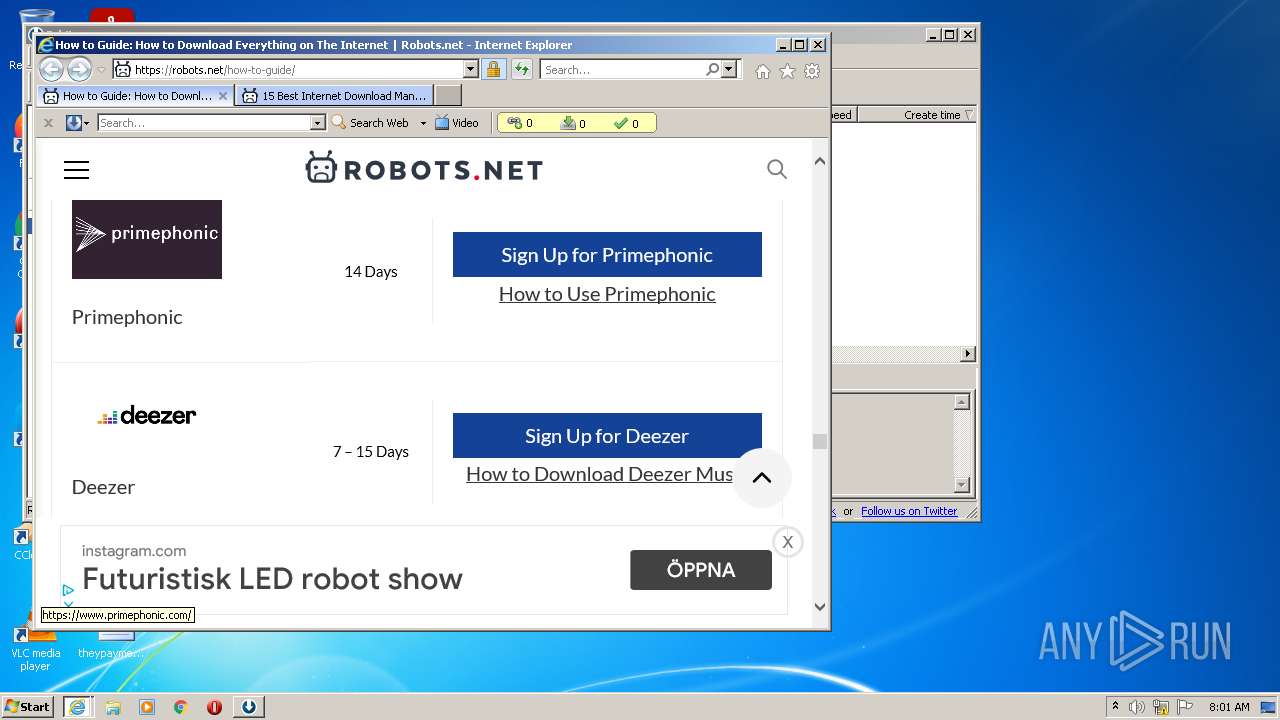Click Follow us on Twitter in background window
The height and width of the screenshot is (720, 1280).
click(909, 511)
